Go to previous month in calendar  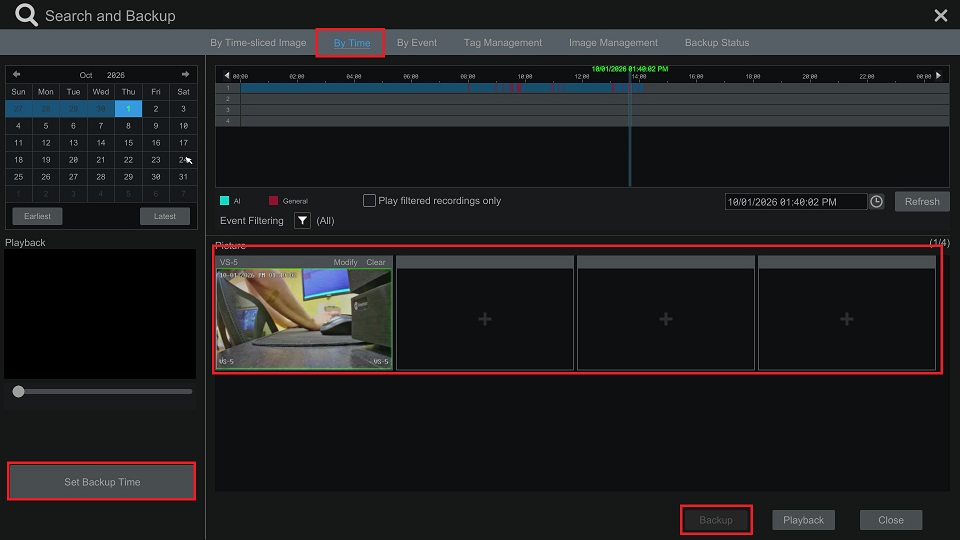point(17,74)
